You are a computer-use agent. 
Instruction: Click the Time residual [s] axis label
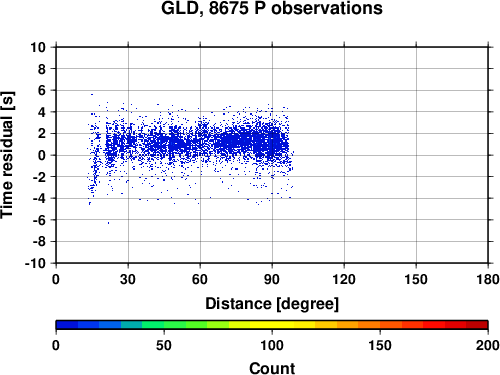click(7, 155)
